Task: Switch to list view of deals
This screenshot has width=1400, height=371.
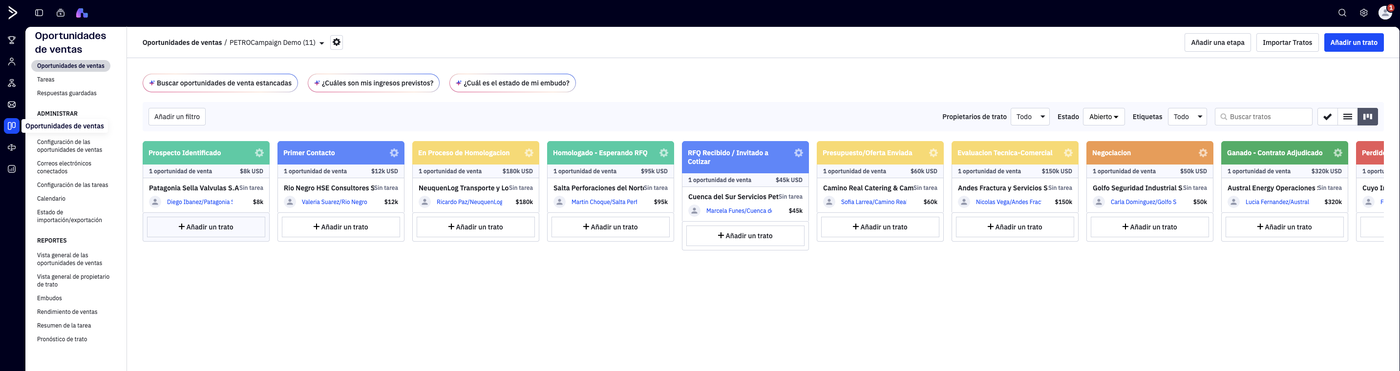Action: (1347, 117)
